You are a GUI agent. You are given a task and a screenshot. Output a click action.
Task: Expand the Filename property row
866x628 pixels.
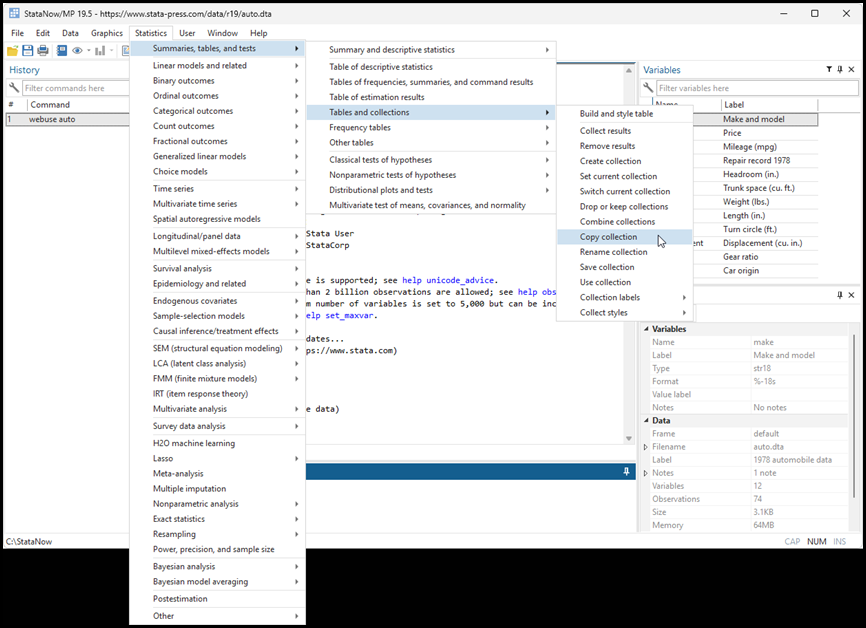pyautogui.click(x=646, y=447)
